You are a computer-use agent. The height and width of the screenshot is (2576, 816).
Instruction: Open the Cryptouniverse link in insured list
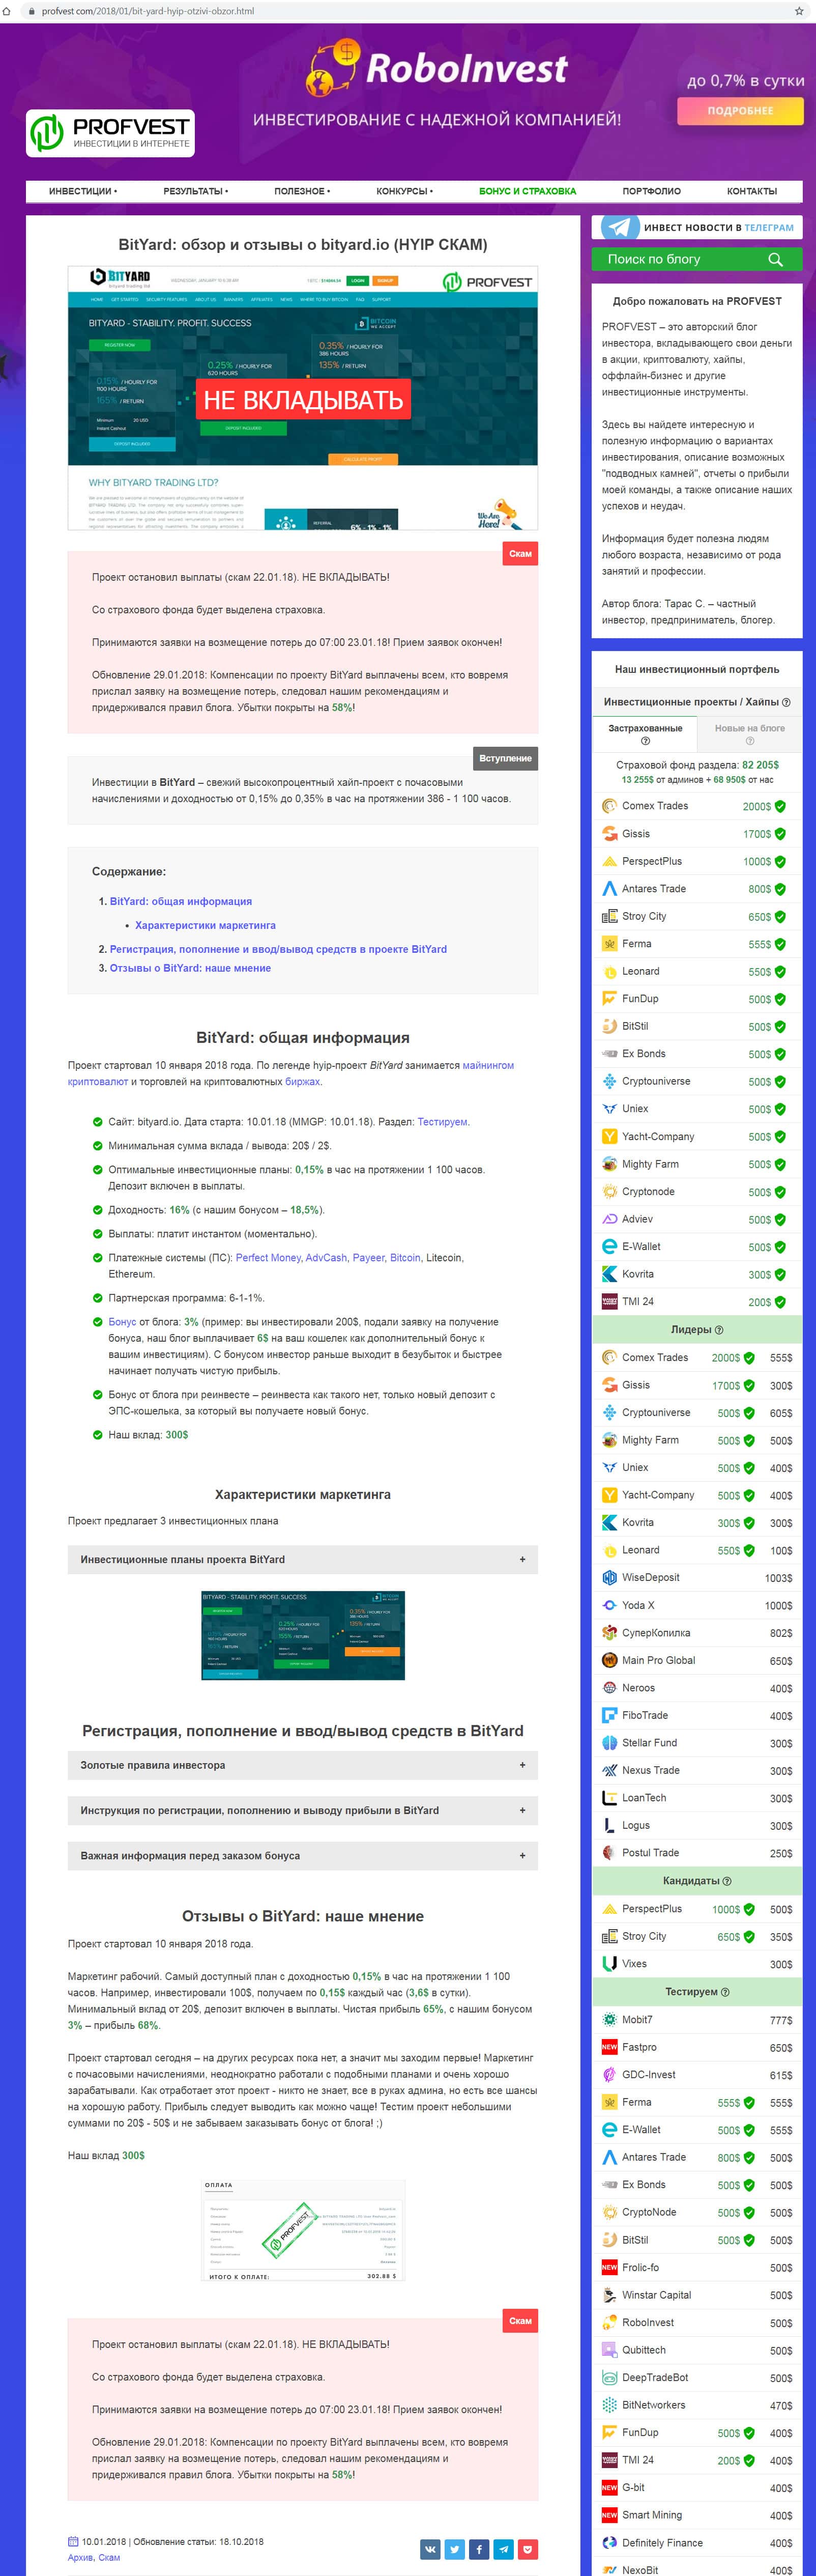[656, 1081]
